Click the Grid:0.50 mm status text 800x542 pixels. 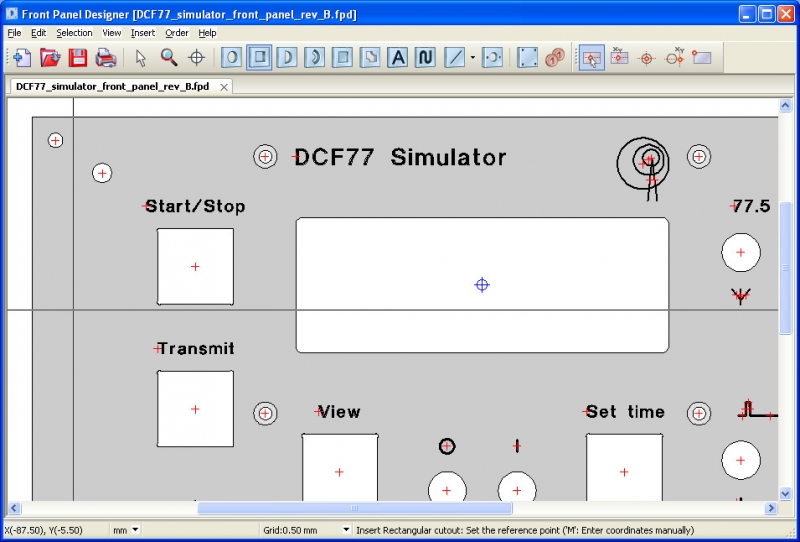pos(290,530)
